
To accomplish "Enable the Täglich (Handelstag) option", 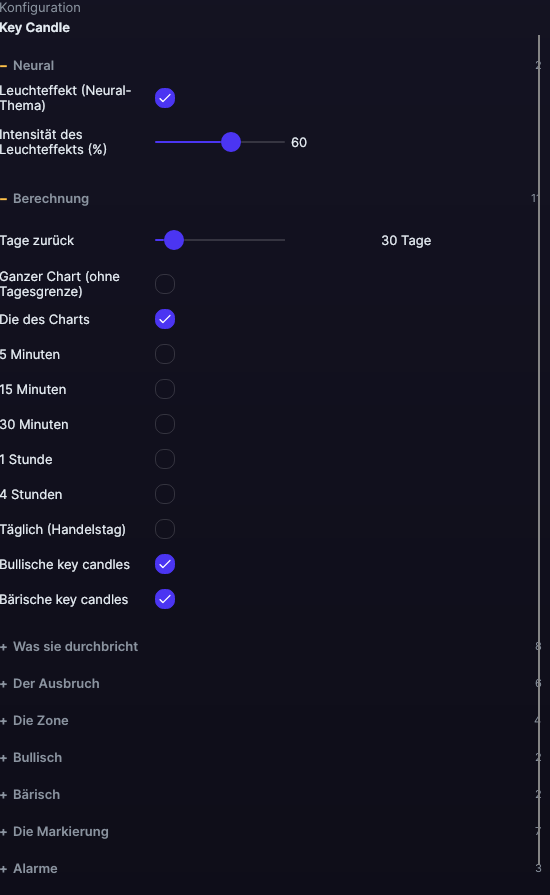I will point(165,529).
